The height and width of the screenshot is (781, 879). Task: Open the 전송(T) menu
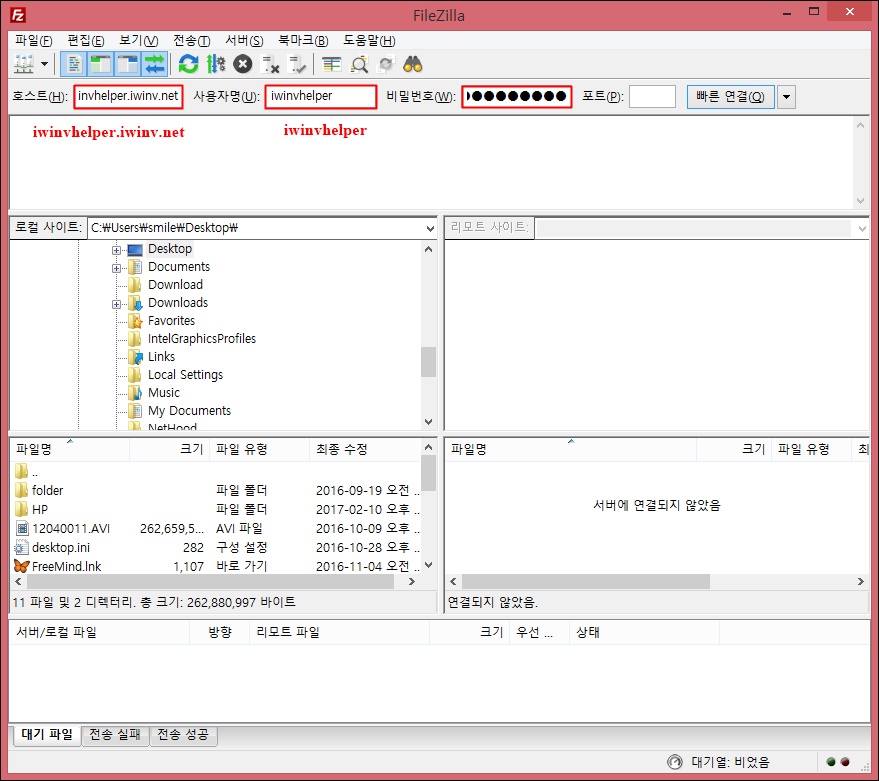(191, 40)
